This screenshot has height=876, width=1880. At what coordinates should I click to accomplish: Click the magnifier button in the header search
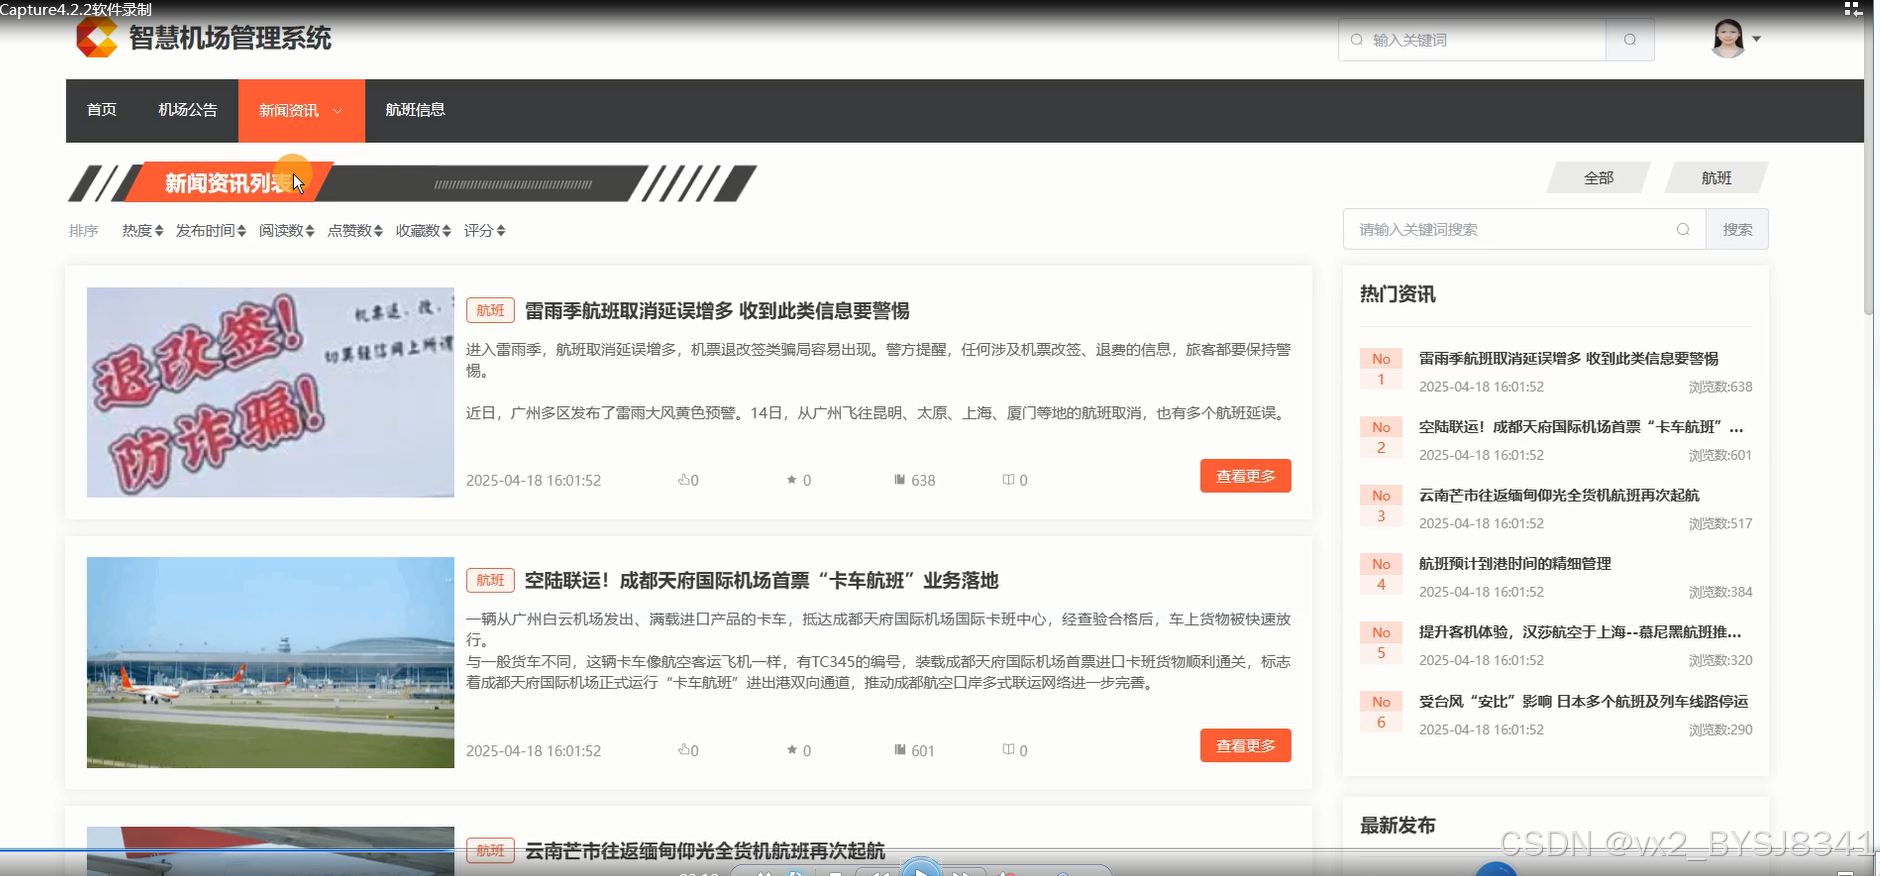[1630, 40]
